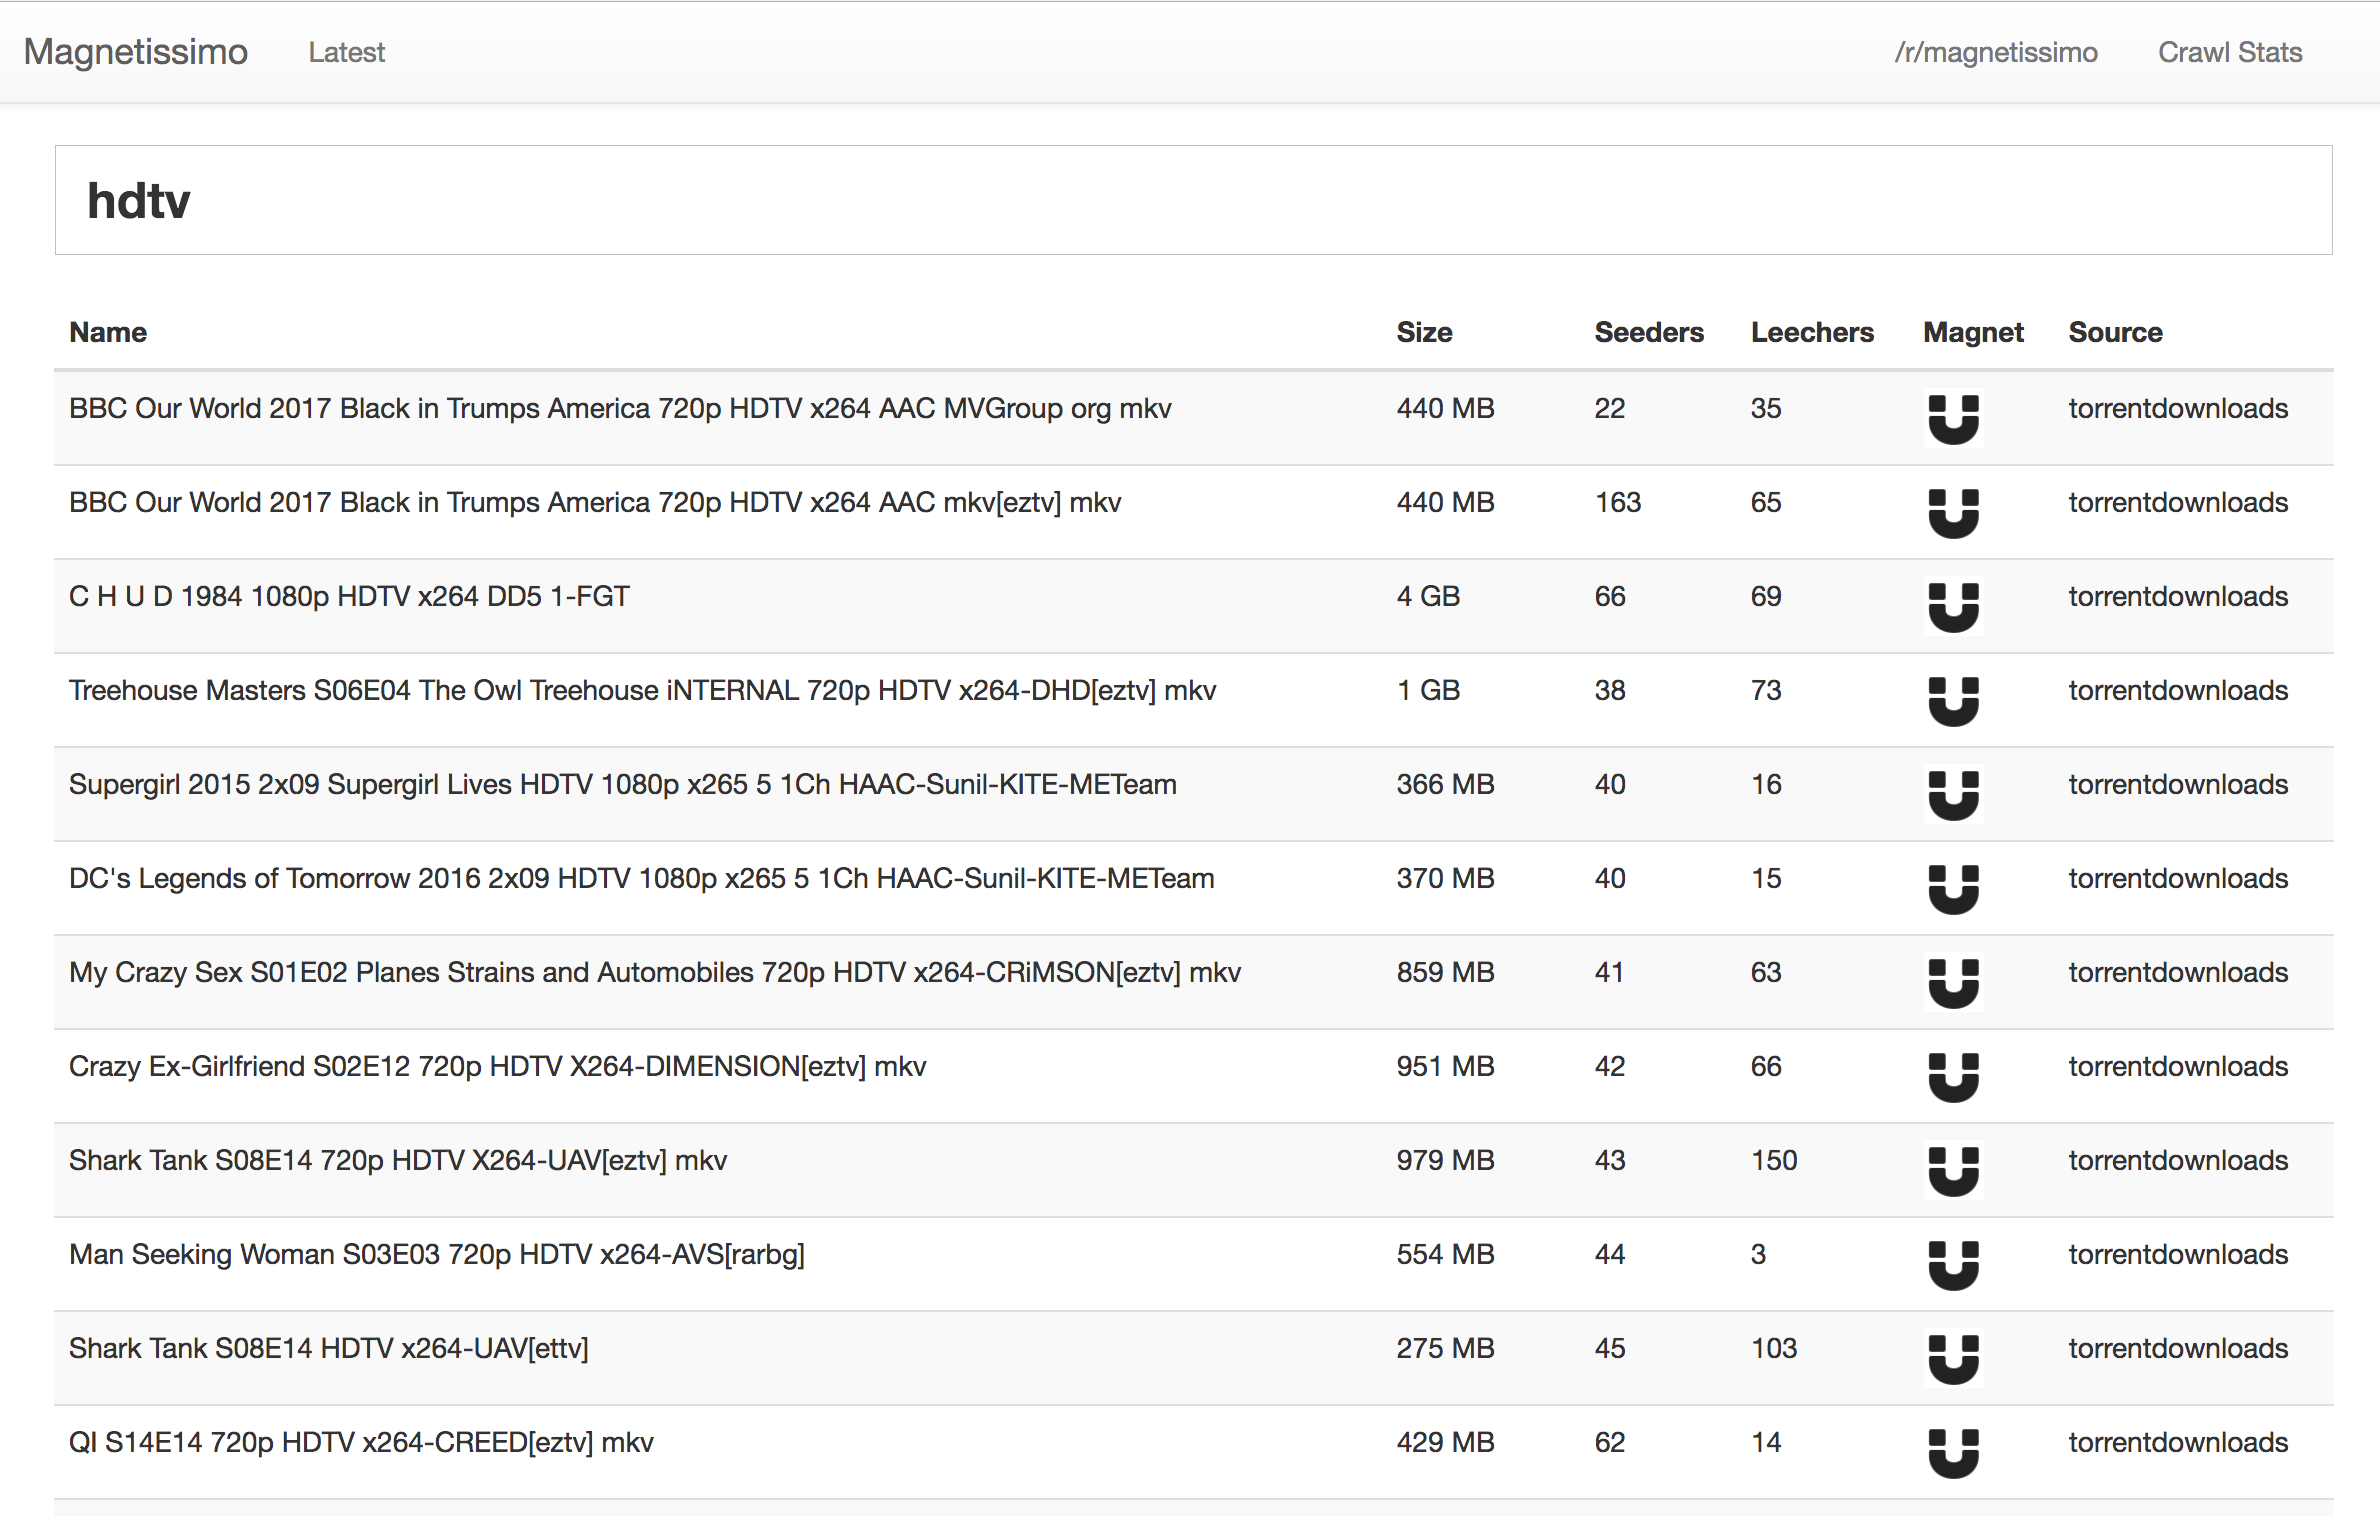Click the Leechers column header

(x=1812, y=332)
